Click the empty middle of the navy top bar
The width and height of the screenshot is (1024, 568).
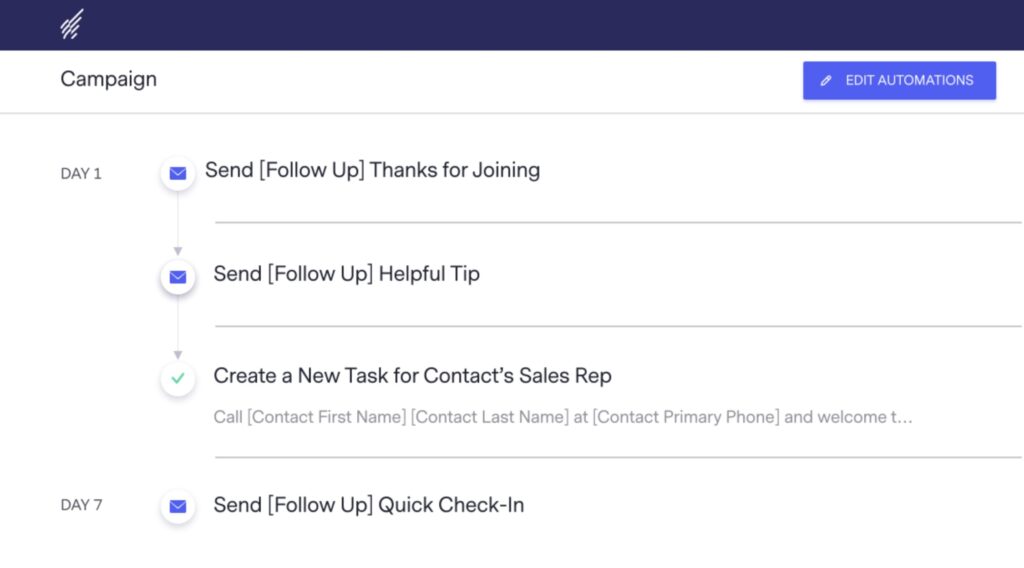click(512, 25)
